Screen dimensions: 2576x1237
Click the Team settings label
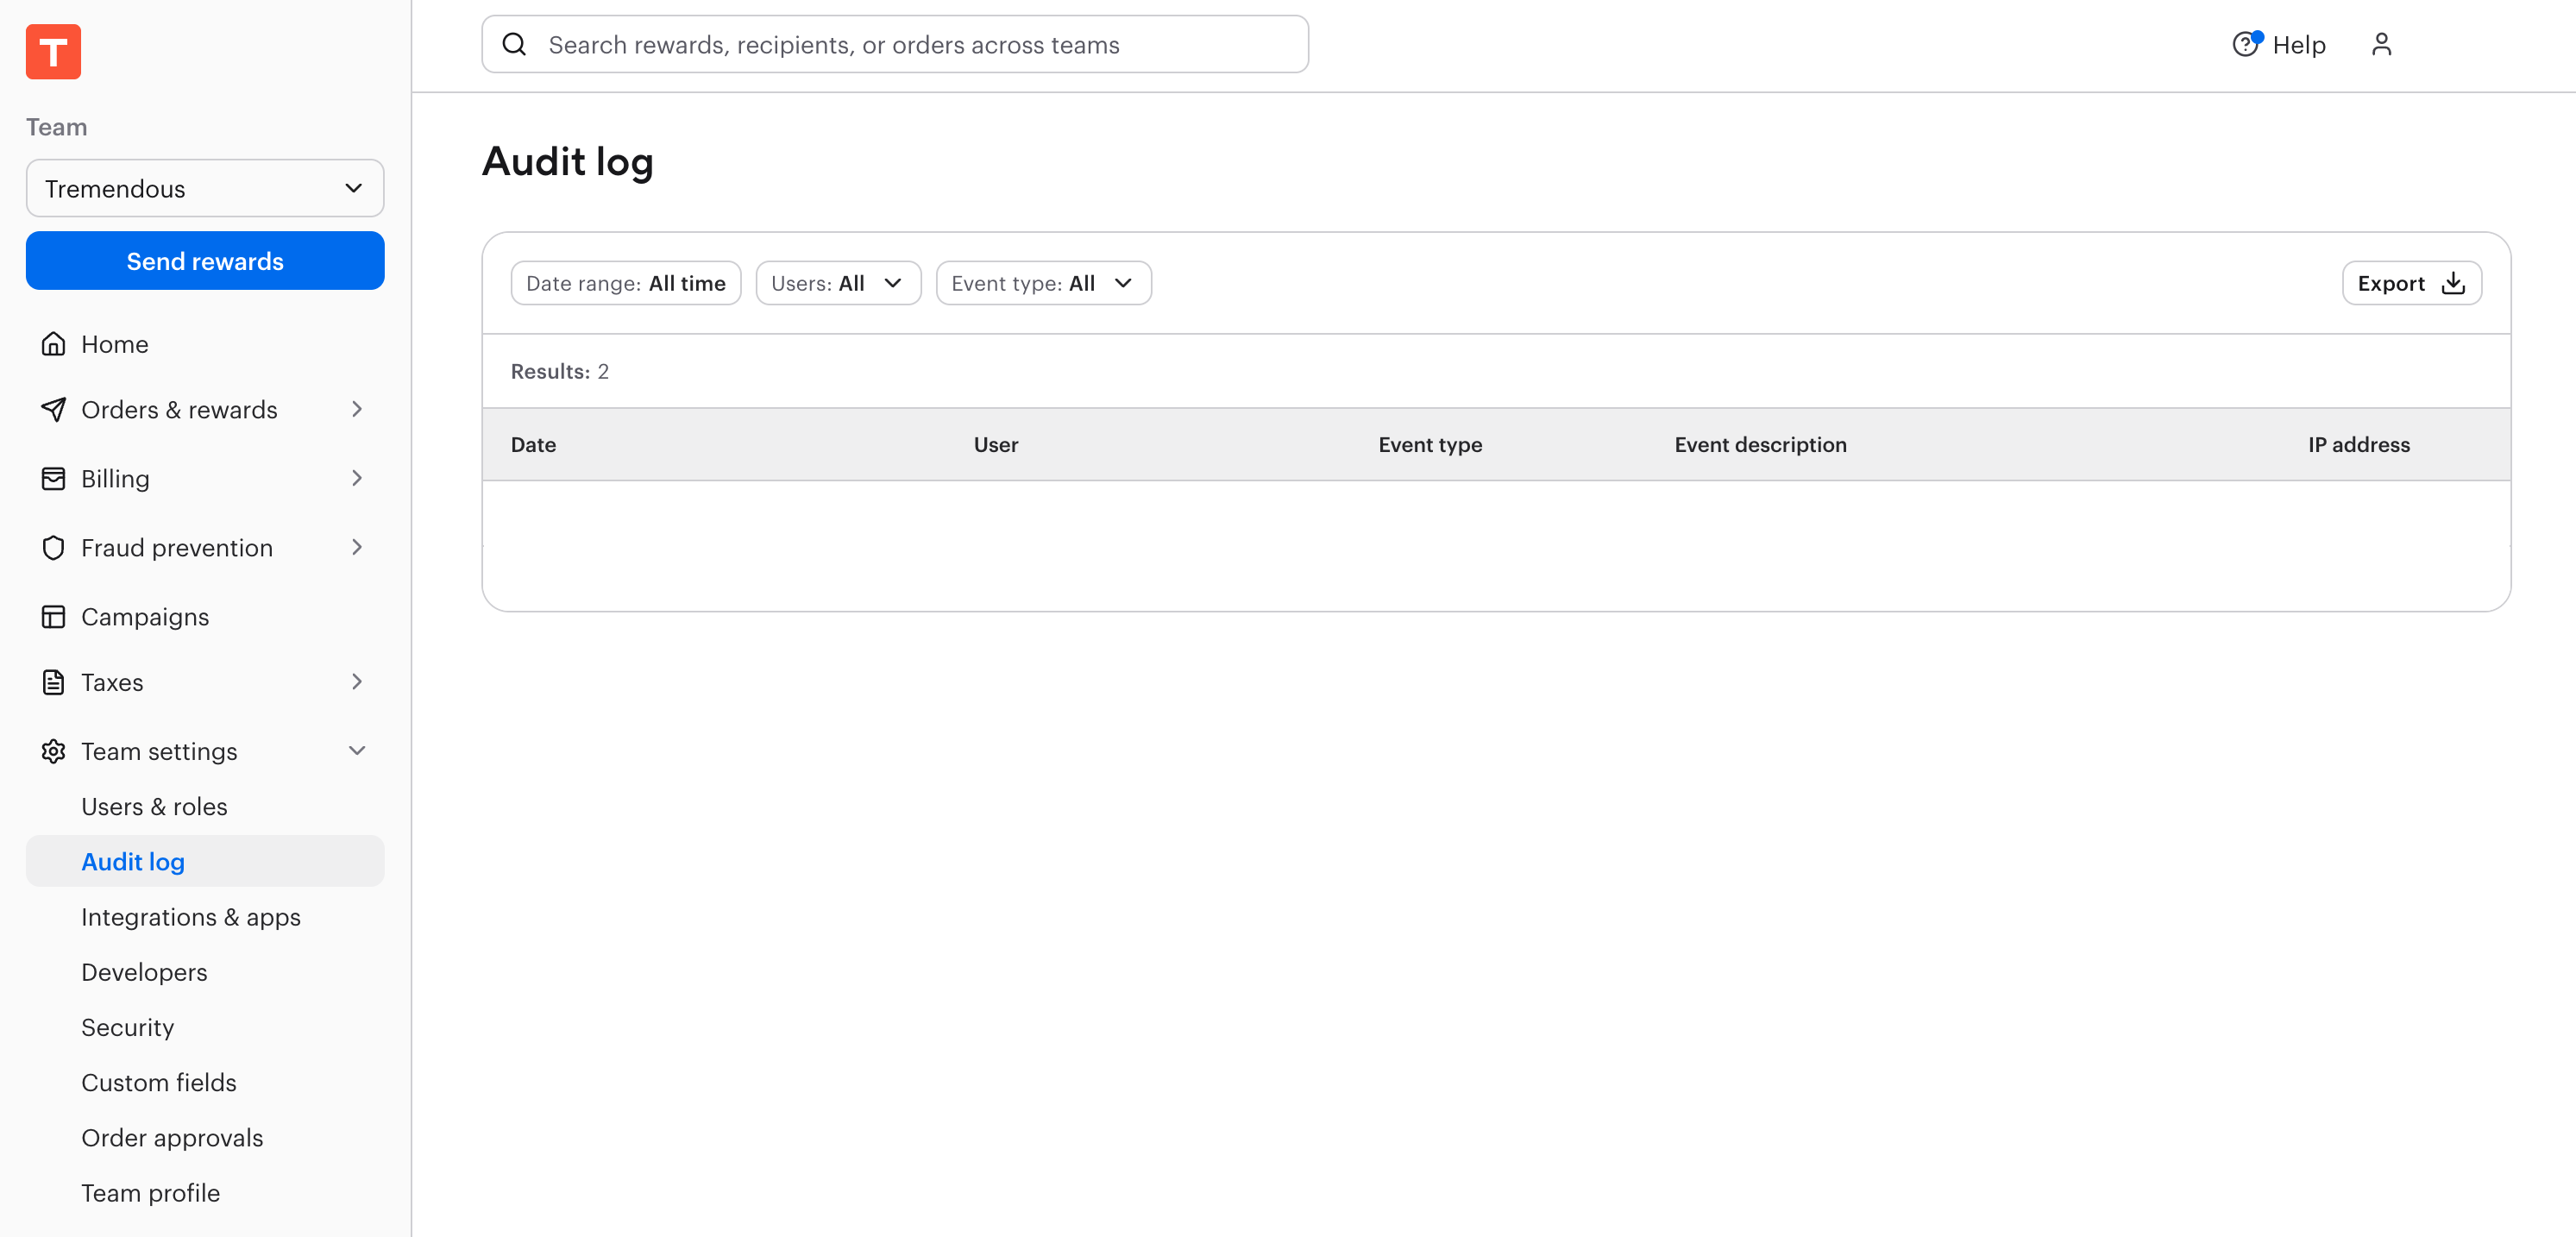coord(159,751)
